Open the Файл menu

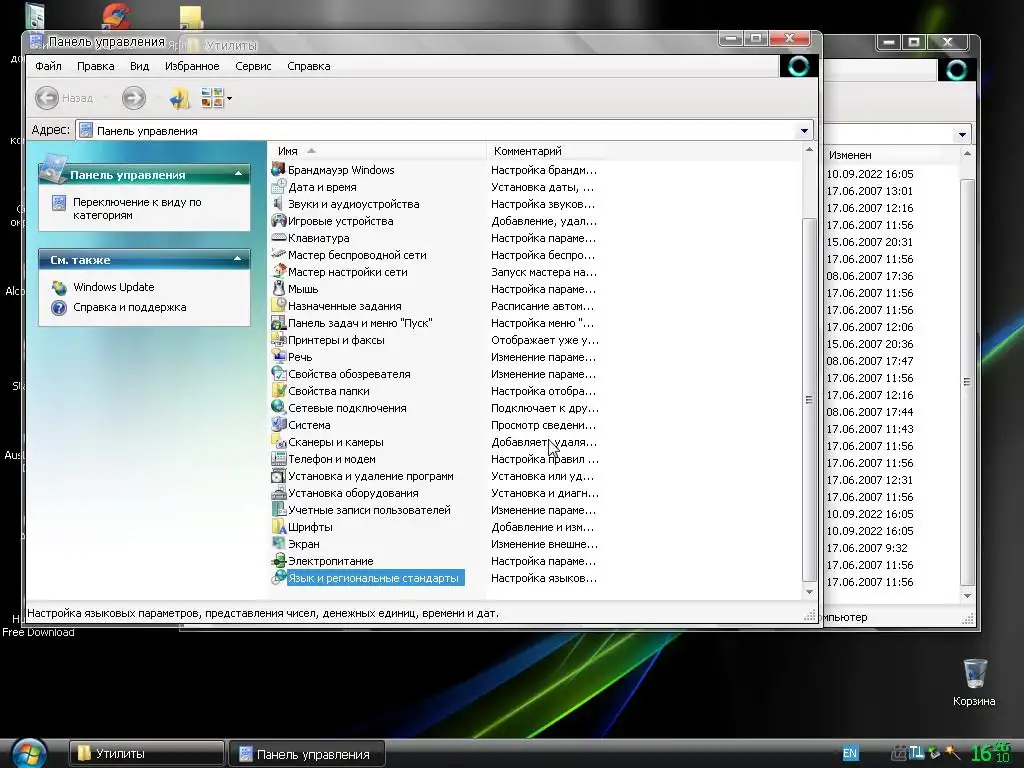[x=48, y=66]
